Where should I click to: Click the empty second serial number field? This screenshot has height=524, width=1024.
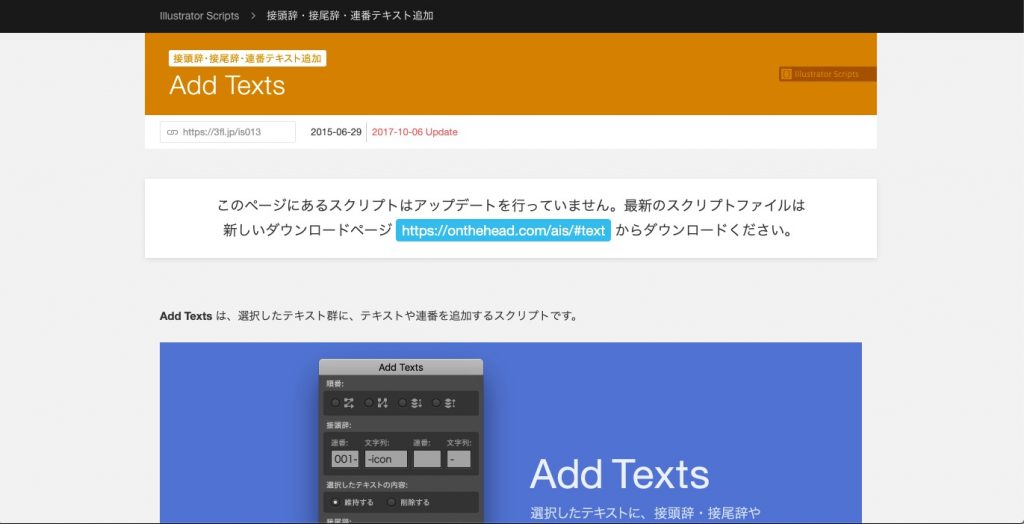point(427,459)
